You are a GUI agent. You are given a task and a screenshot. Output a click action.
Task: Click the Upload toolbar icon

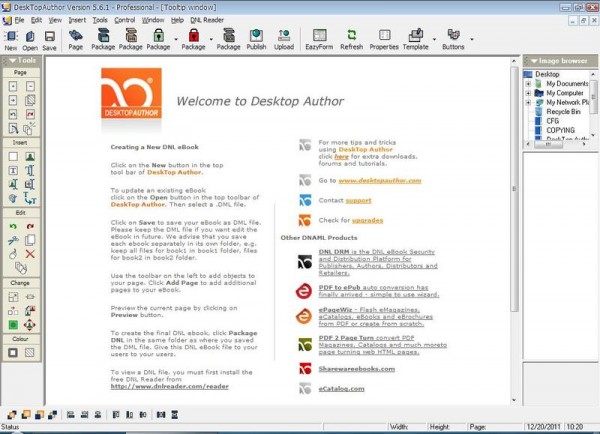(284, 39)
